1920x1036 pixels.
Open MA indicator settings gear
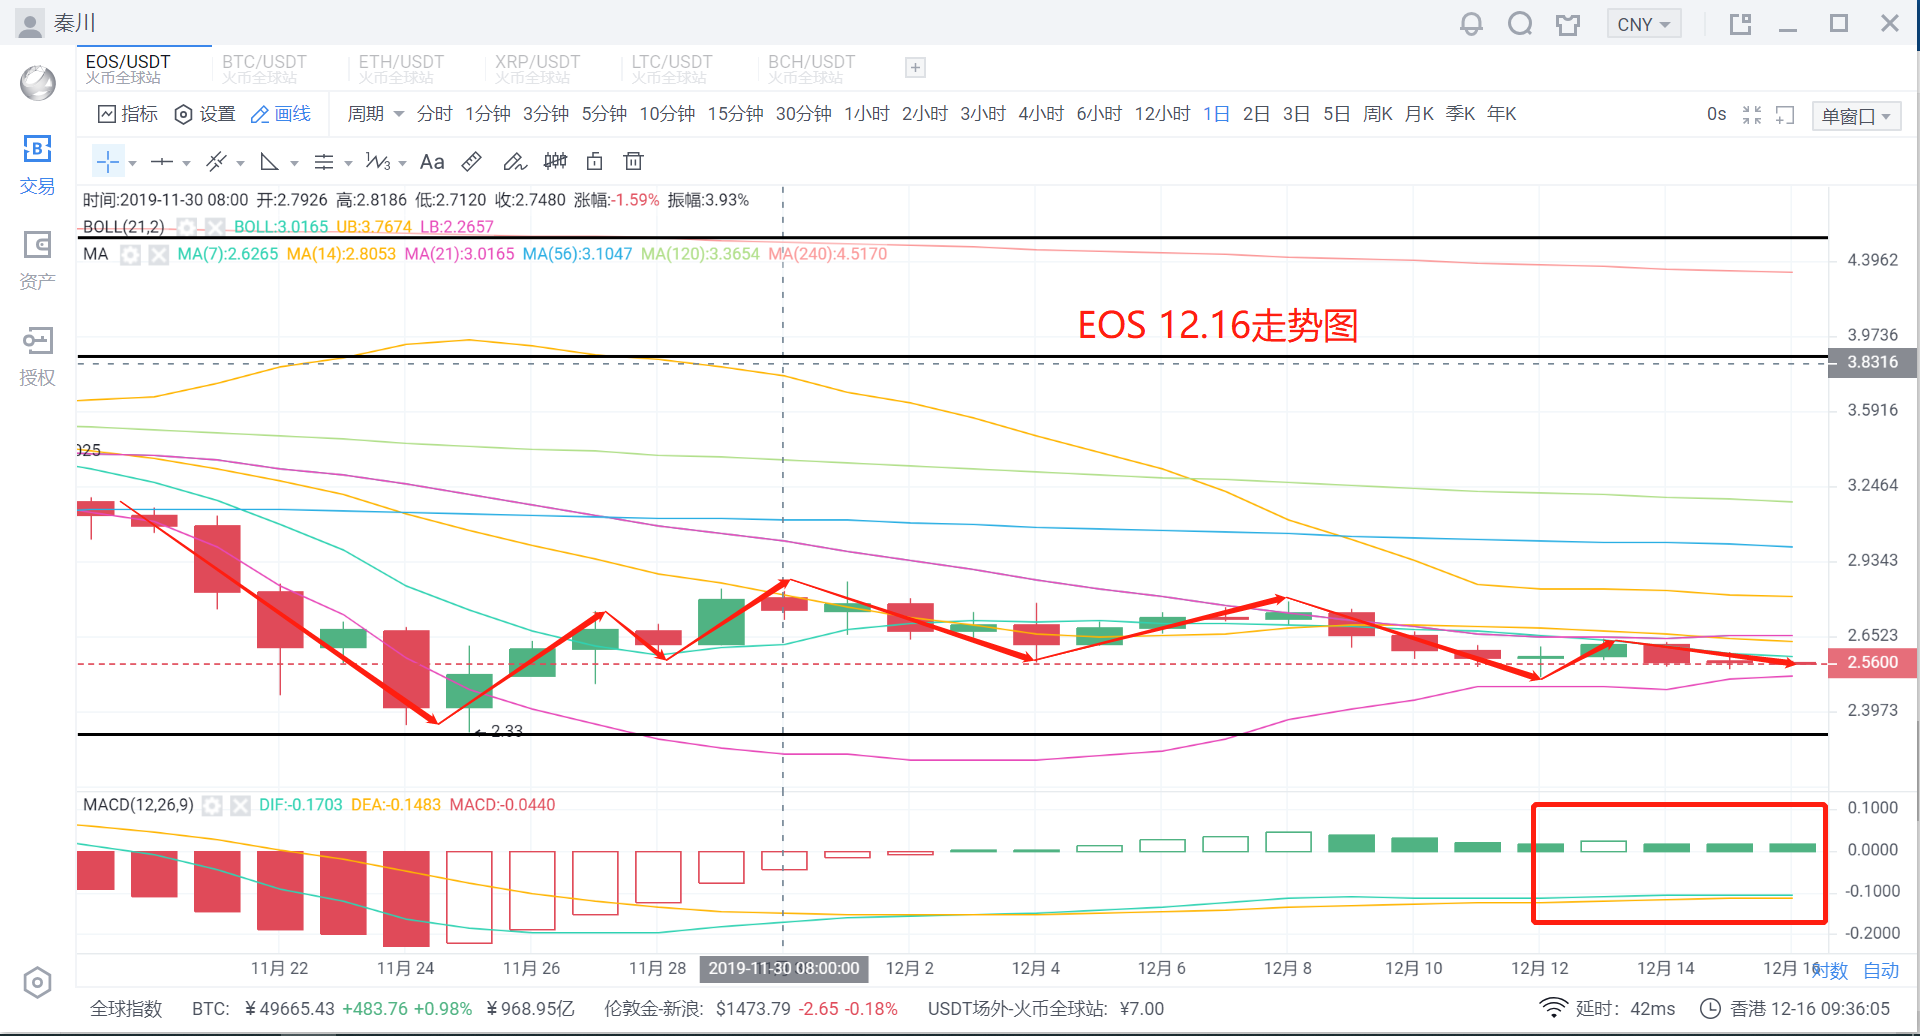[x=130, y=254]
